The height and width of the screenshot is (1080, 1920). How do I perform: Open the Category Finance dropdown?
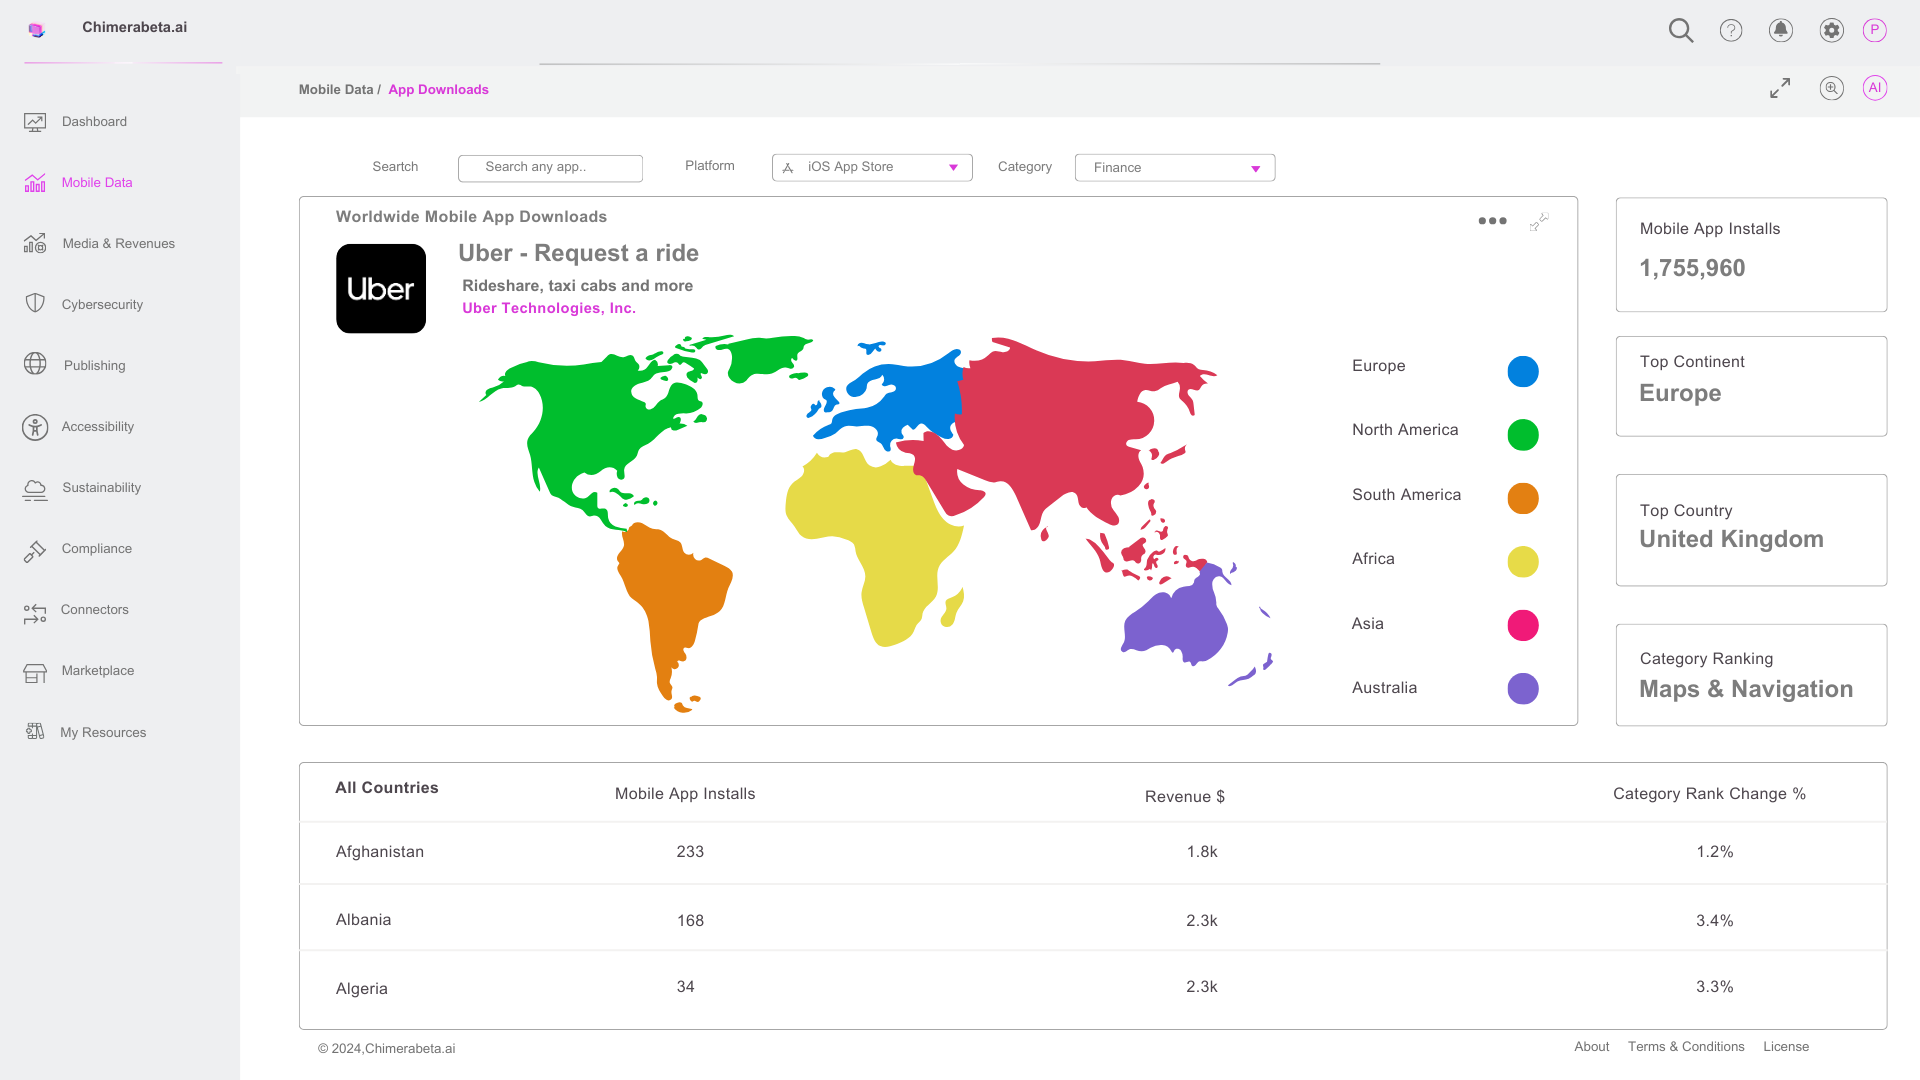coord(1175,168)
